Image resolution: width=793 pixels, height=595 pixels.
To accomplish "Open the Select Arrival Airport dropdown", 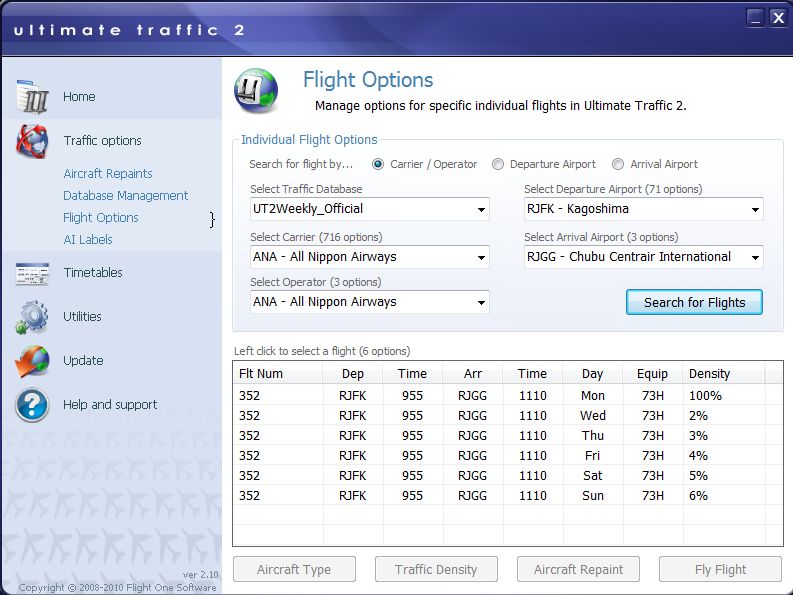I will [643, 257].
